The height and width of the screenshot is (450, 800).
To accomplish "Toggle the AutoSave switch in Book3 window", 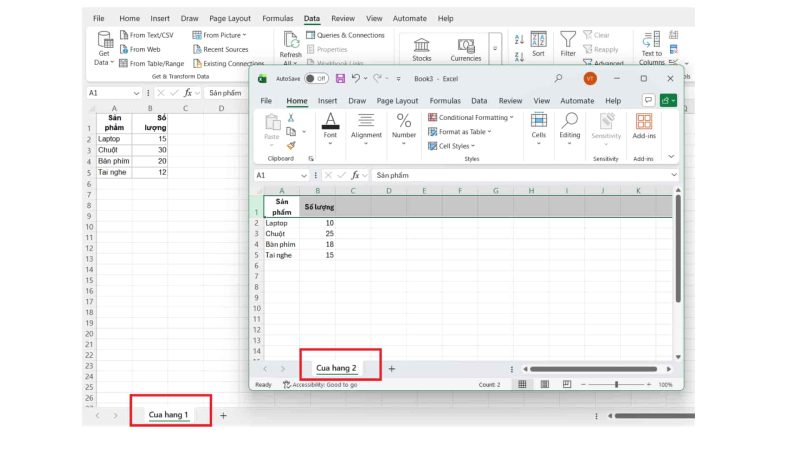I will pos(316,79).
